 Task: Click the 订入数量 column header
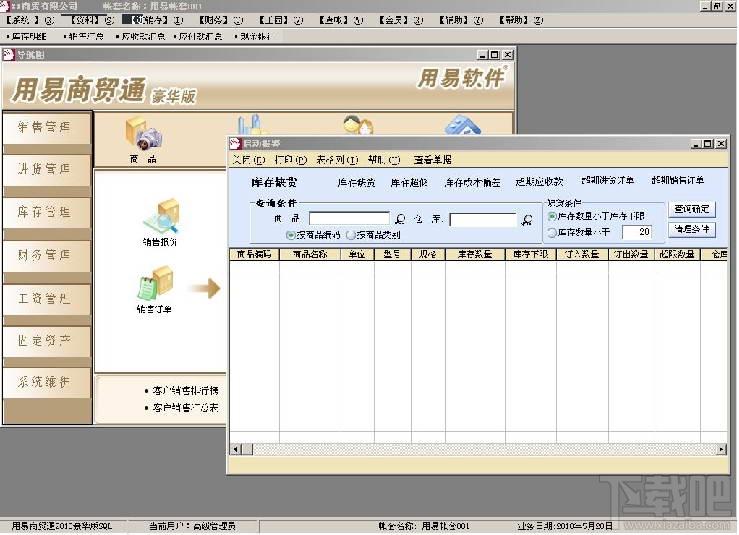pyautogui.click(x=582, y=255)
